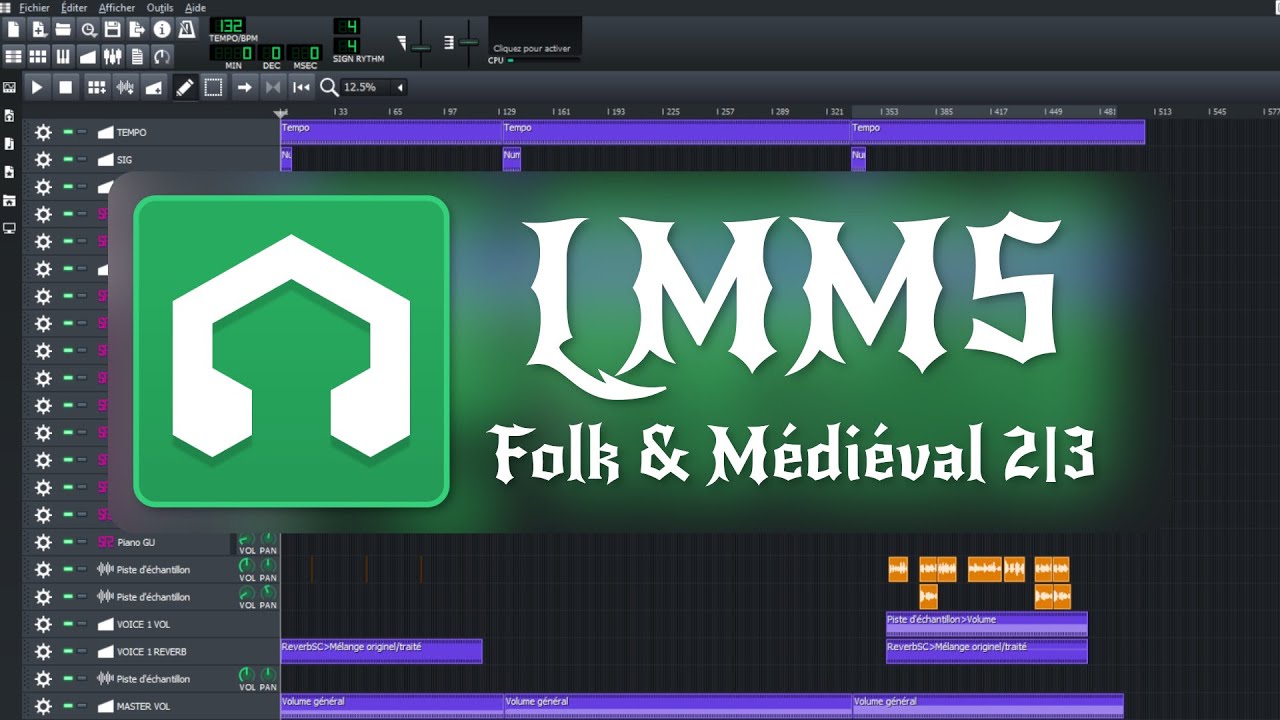The width and height of the screenshot is (1280, 720).
Task: Start song playback with Play button
Action: point(37,87)
